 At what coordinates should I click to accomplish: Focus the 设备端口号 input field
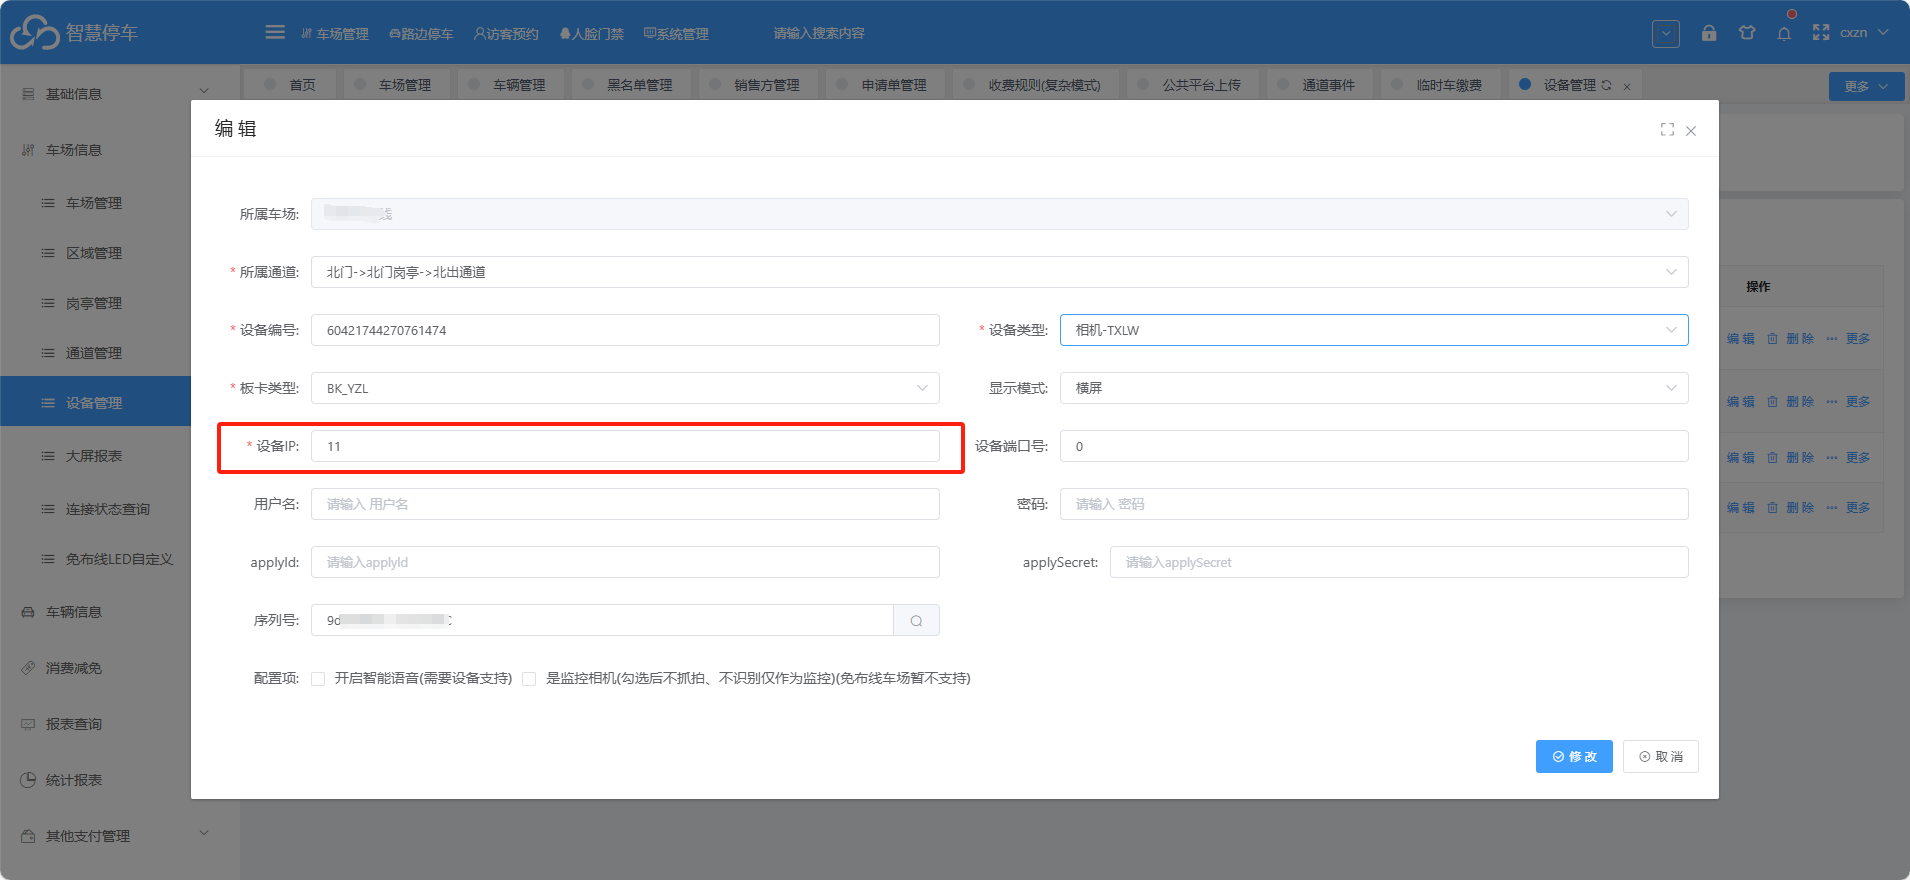coord(1374,446)
